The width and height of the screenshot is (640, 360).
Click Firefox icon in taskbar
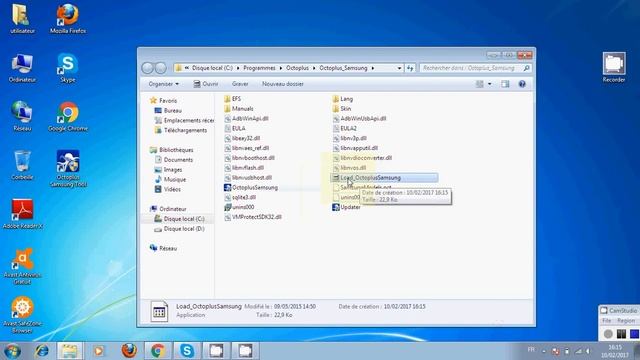[129, 351]
